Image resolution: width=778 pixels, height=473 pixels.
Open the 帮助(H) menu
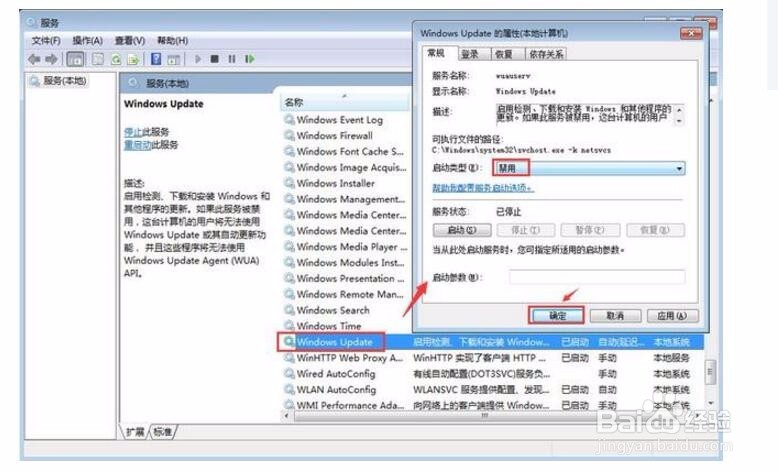point(173,41)
